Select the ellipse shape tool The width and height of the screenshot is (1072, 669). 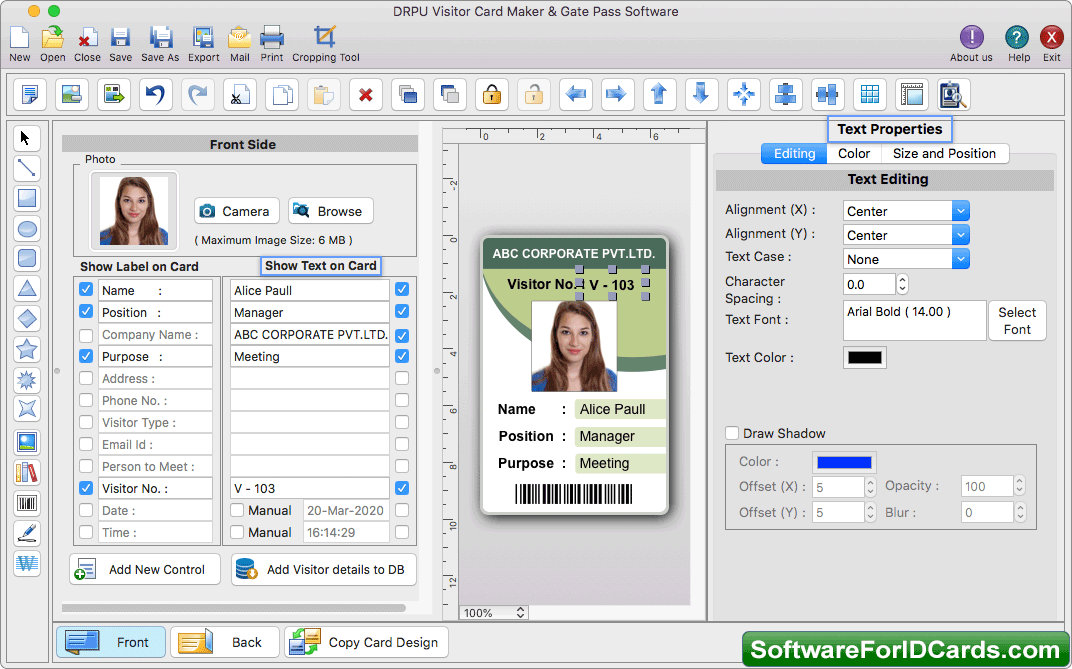coord(27,229)
